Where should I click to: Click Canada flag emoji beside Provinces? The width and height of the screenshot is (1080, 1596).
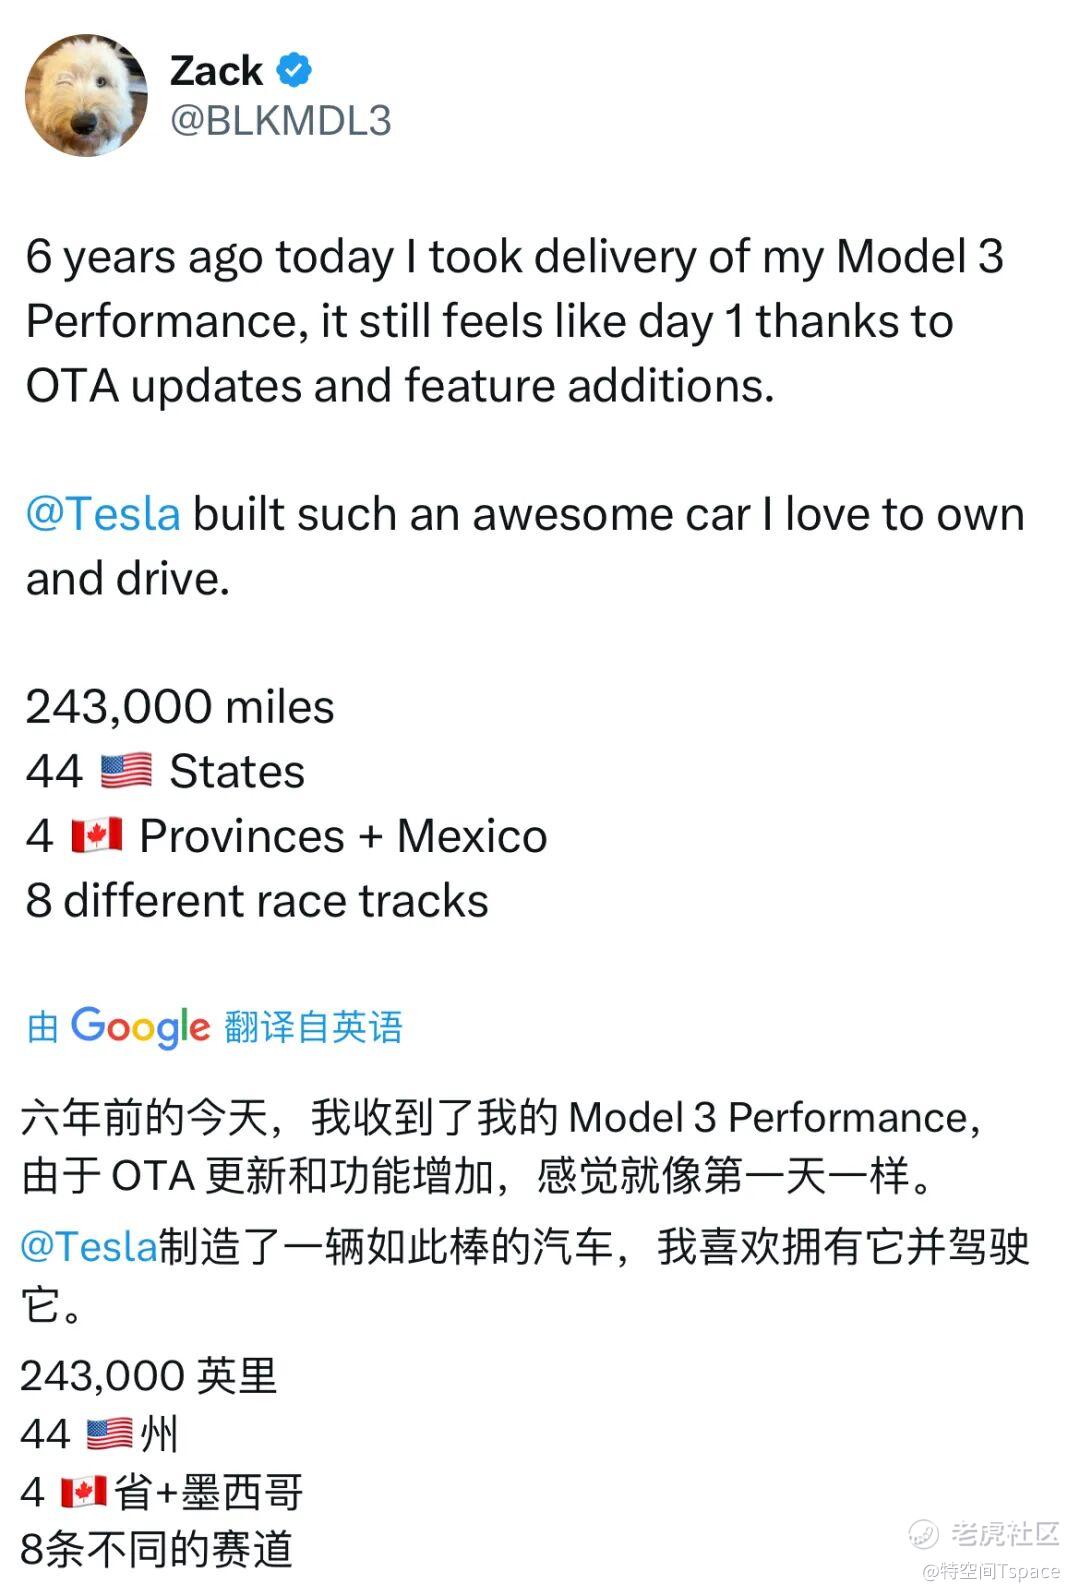pos(97,836)
